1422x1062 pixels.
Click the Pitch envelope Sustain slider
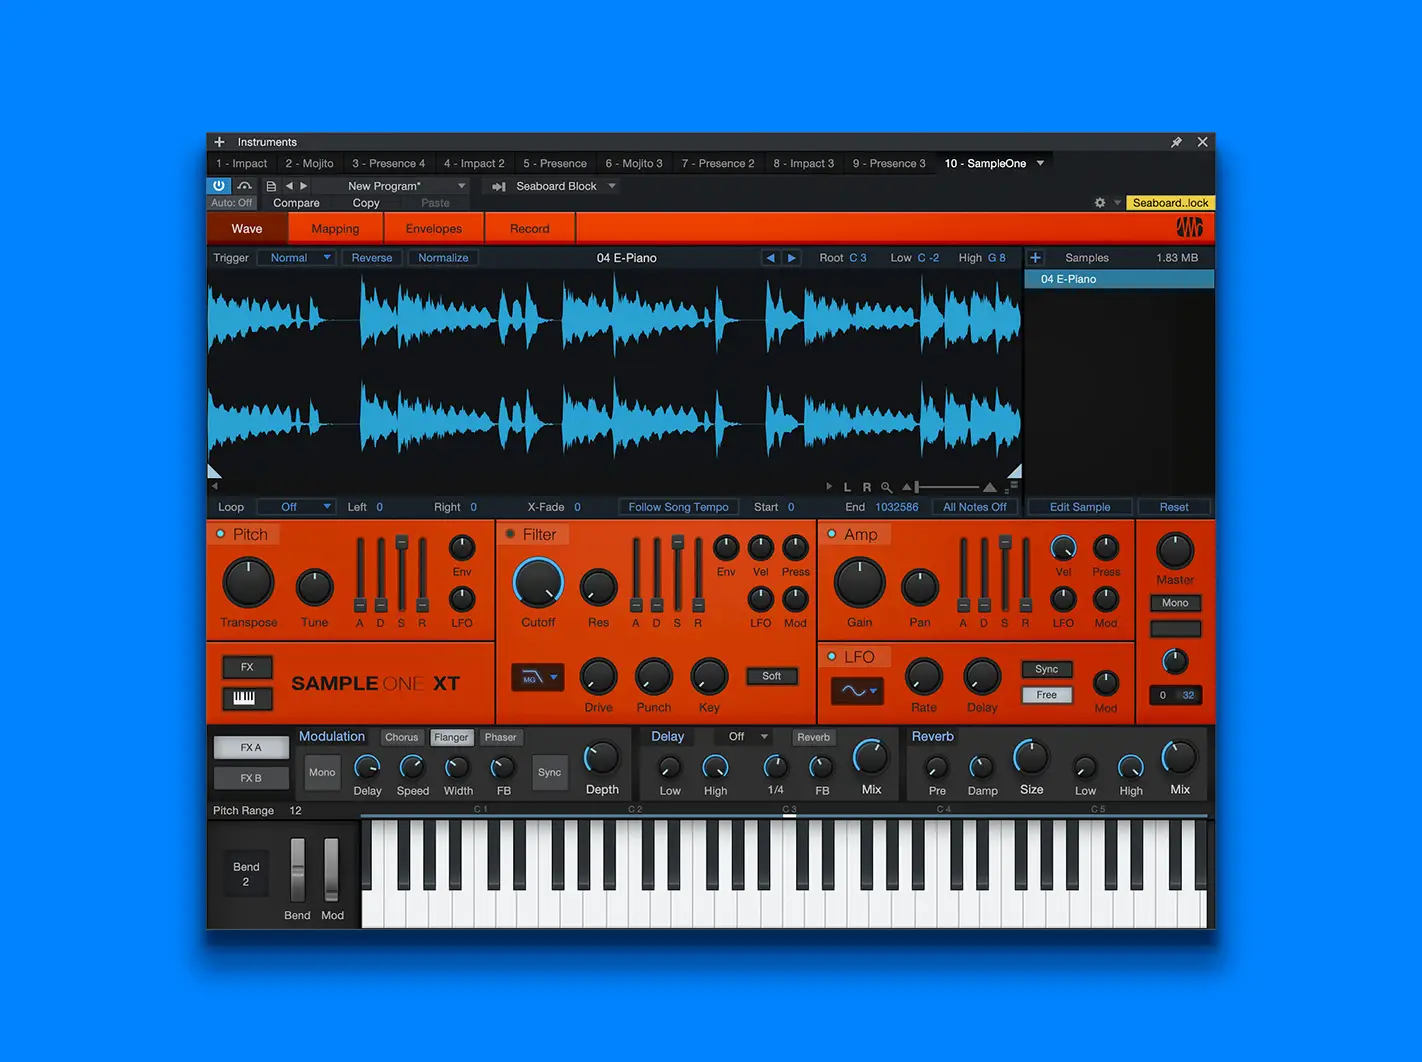coord(401,573)
